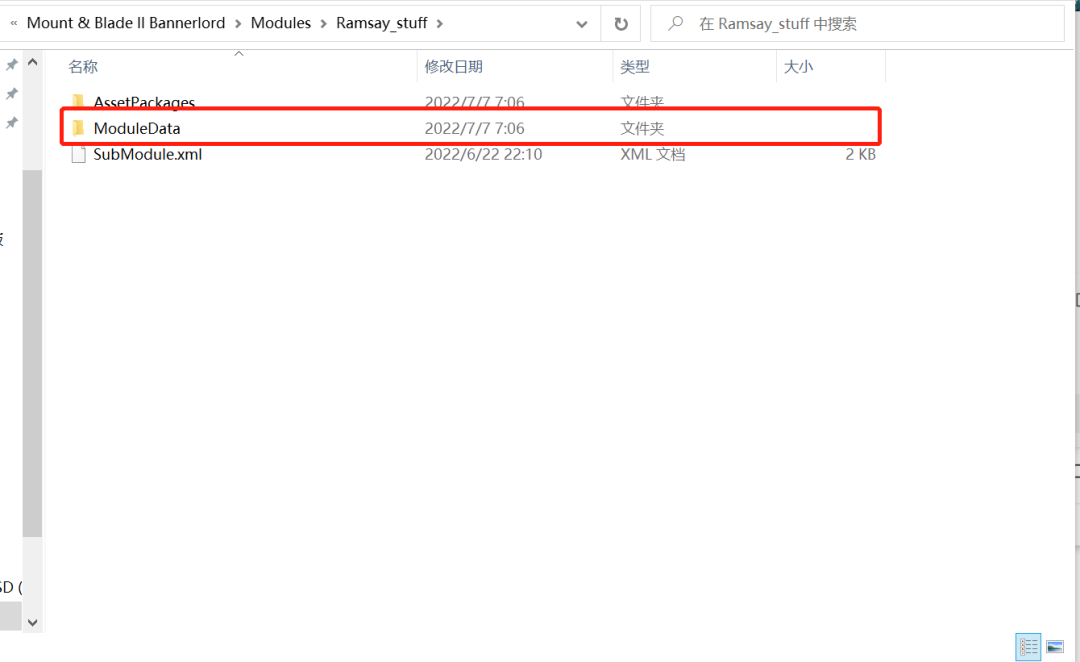Select the AssetPackages folder name
This screenshot has width=1080, height=662.
144,102
